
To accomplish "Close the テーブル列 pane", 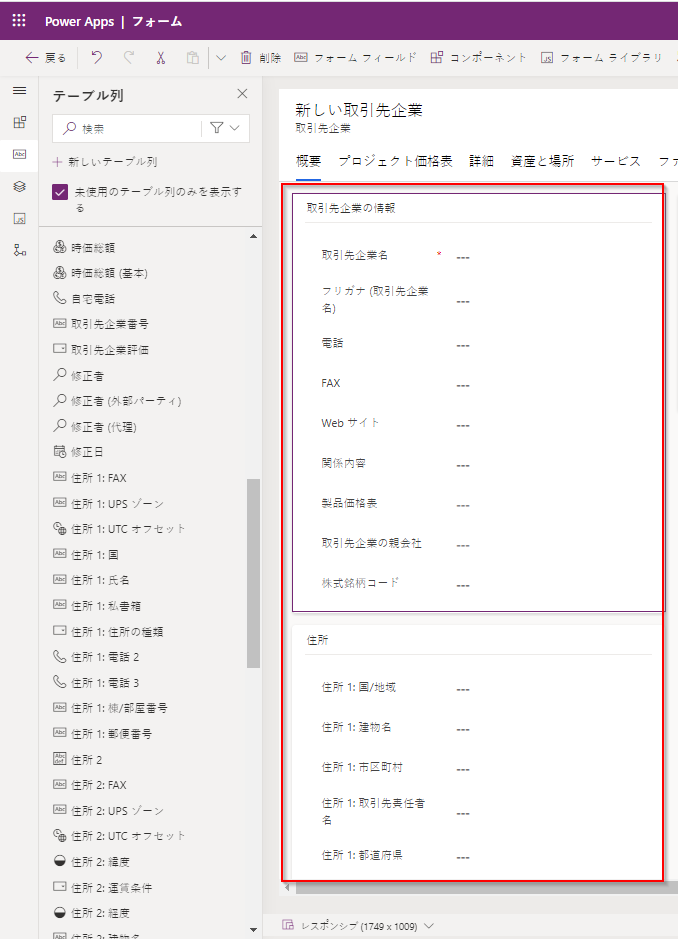I will coord(242,93).
